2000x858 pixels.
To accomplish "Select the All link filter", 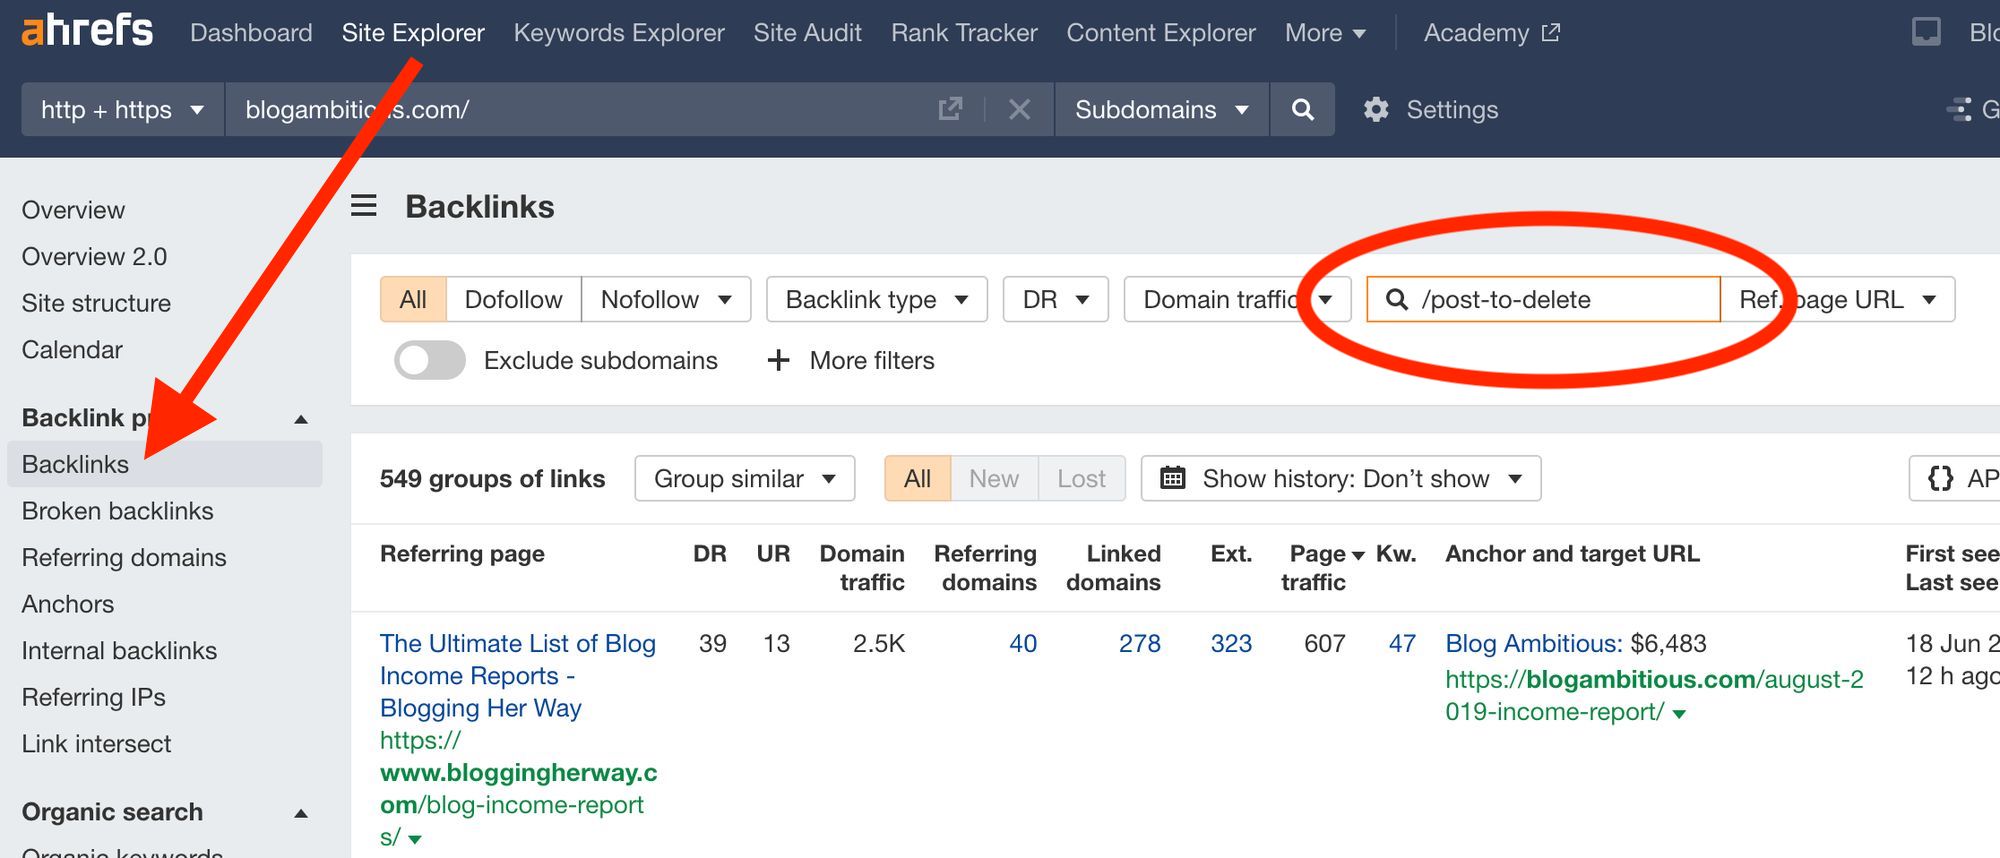I will pos(413,299).
